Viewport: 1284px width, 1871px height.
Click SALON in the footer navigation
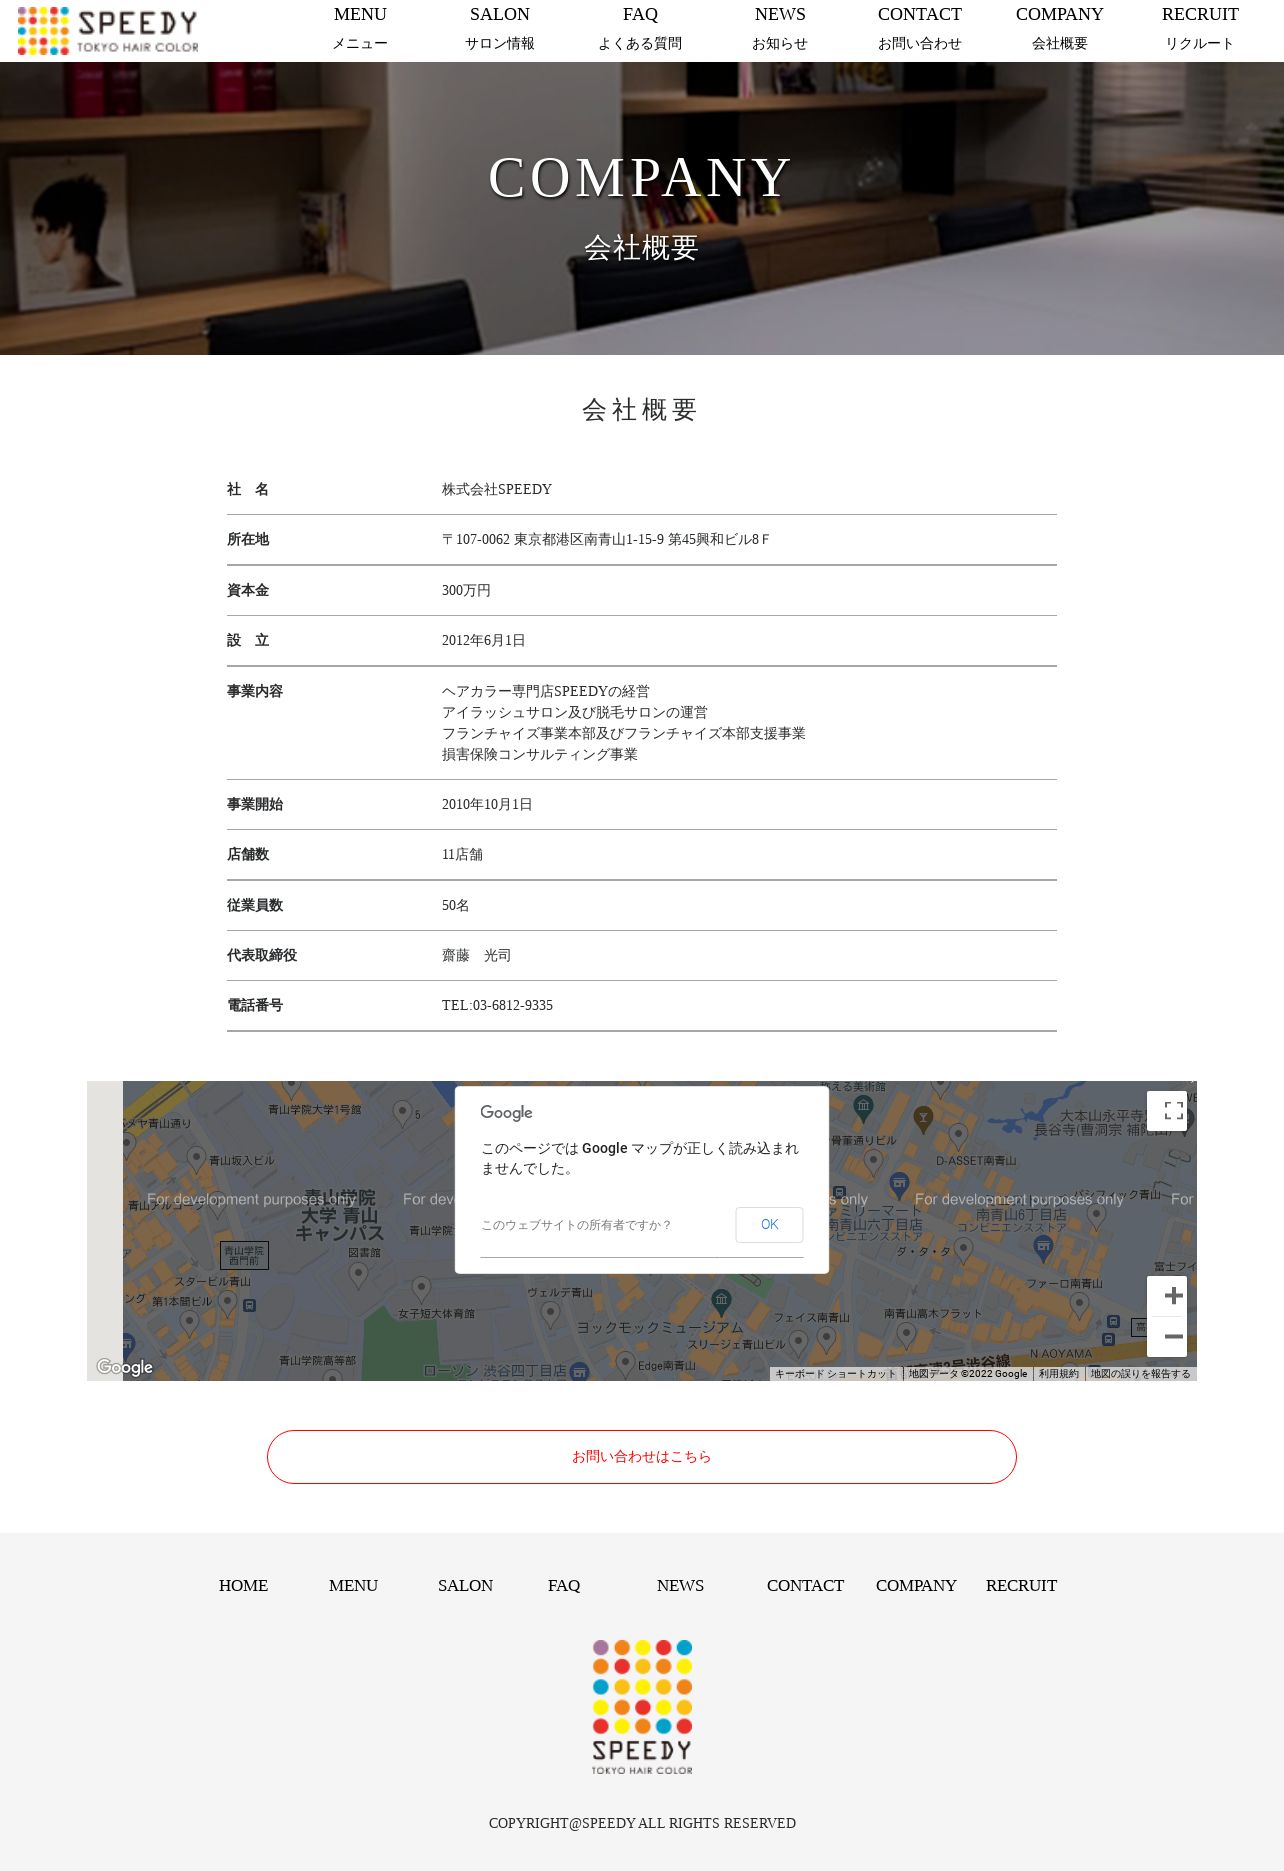coord(465,1586)
